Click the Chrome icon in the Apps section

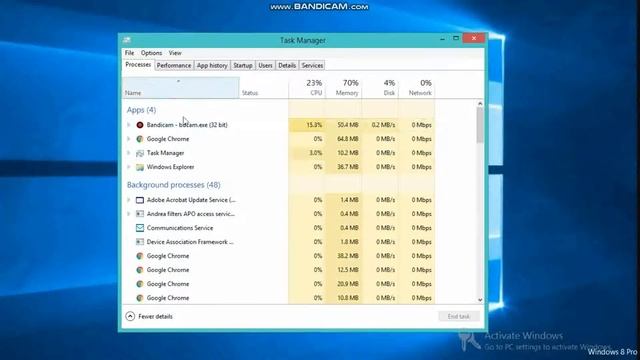coord(140,139)
